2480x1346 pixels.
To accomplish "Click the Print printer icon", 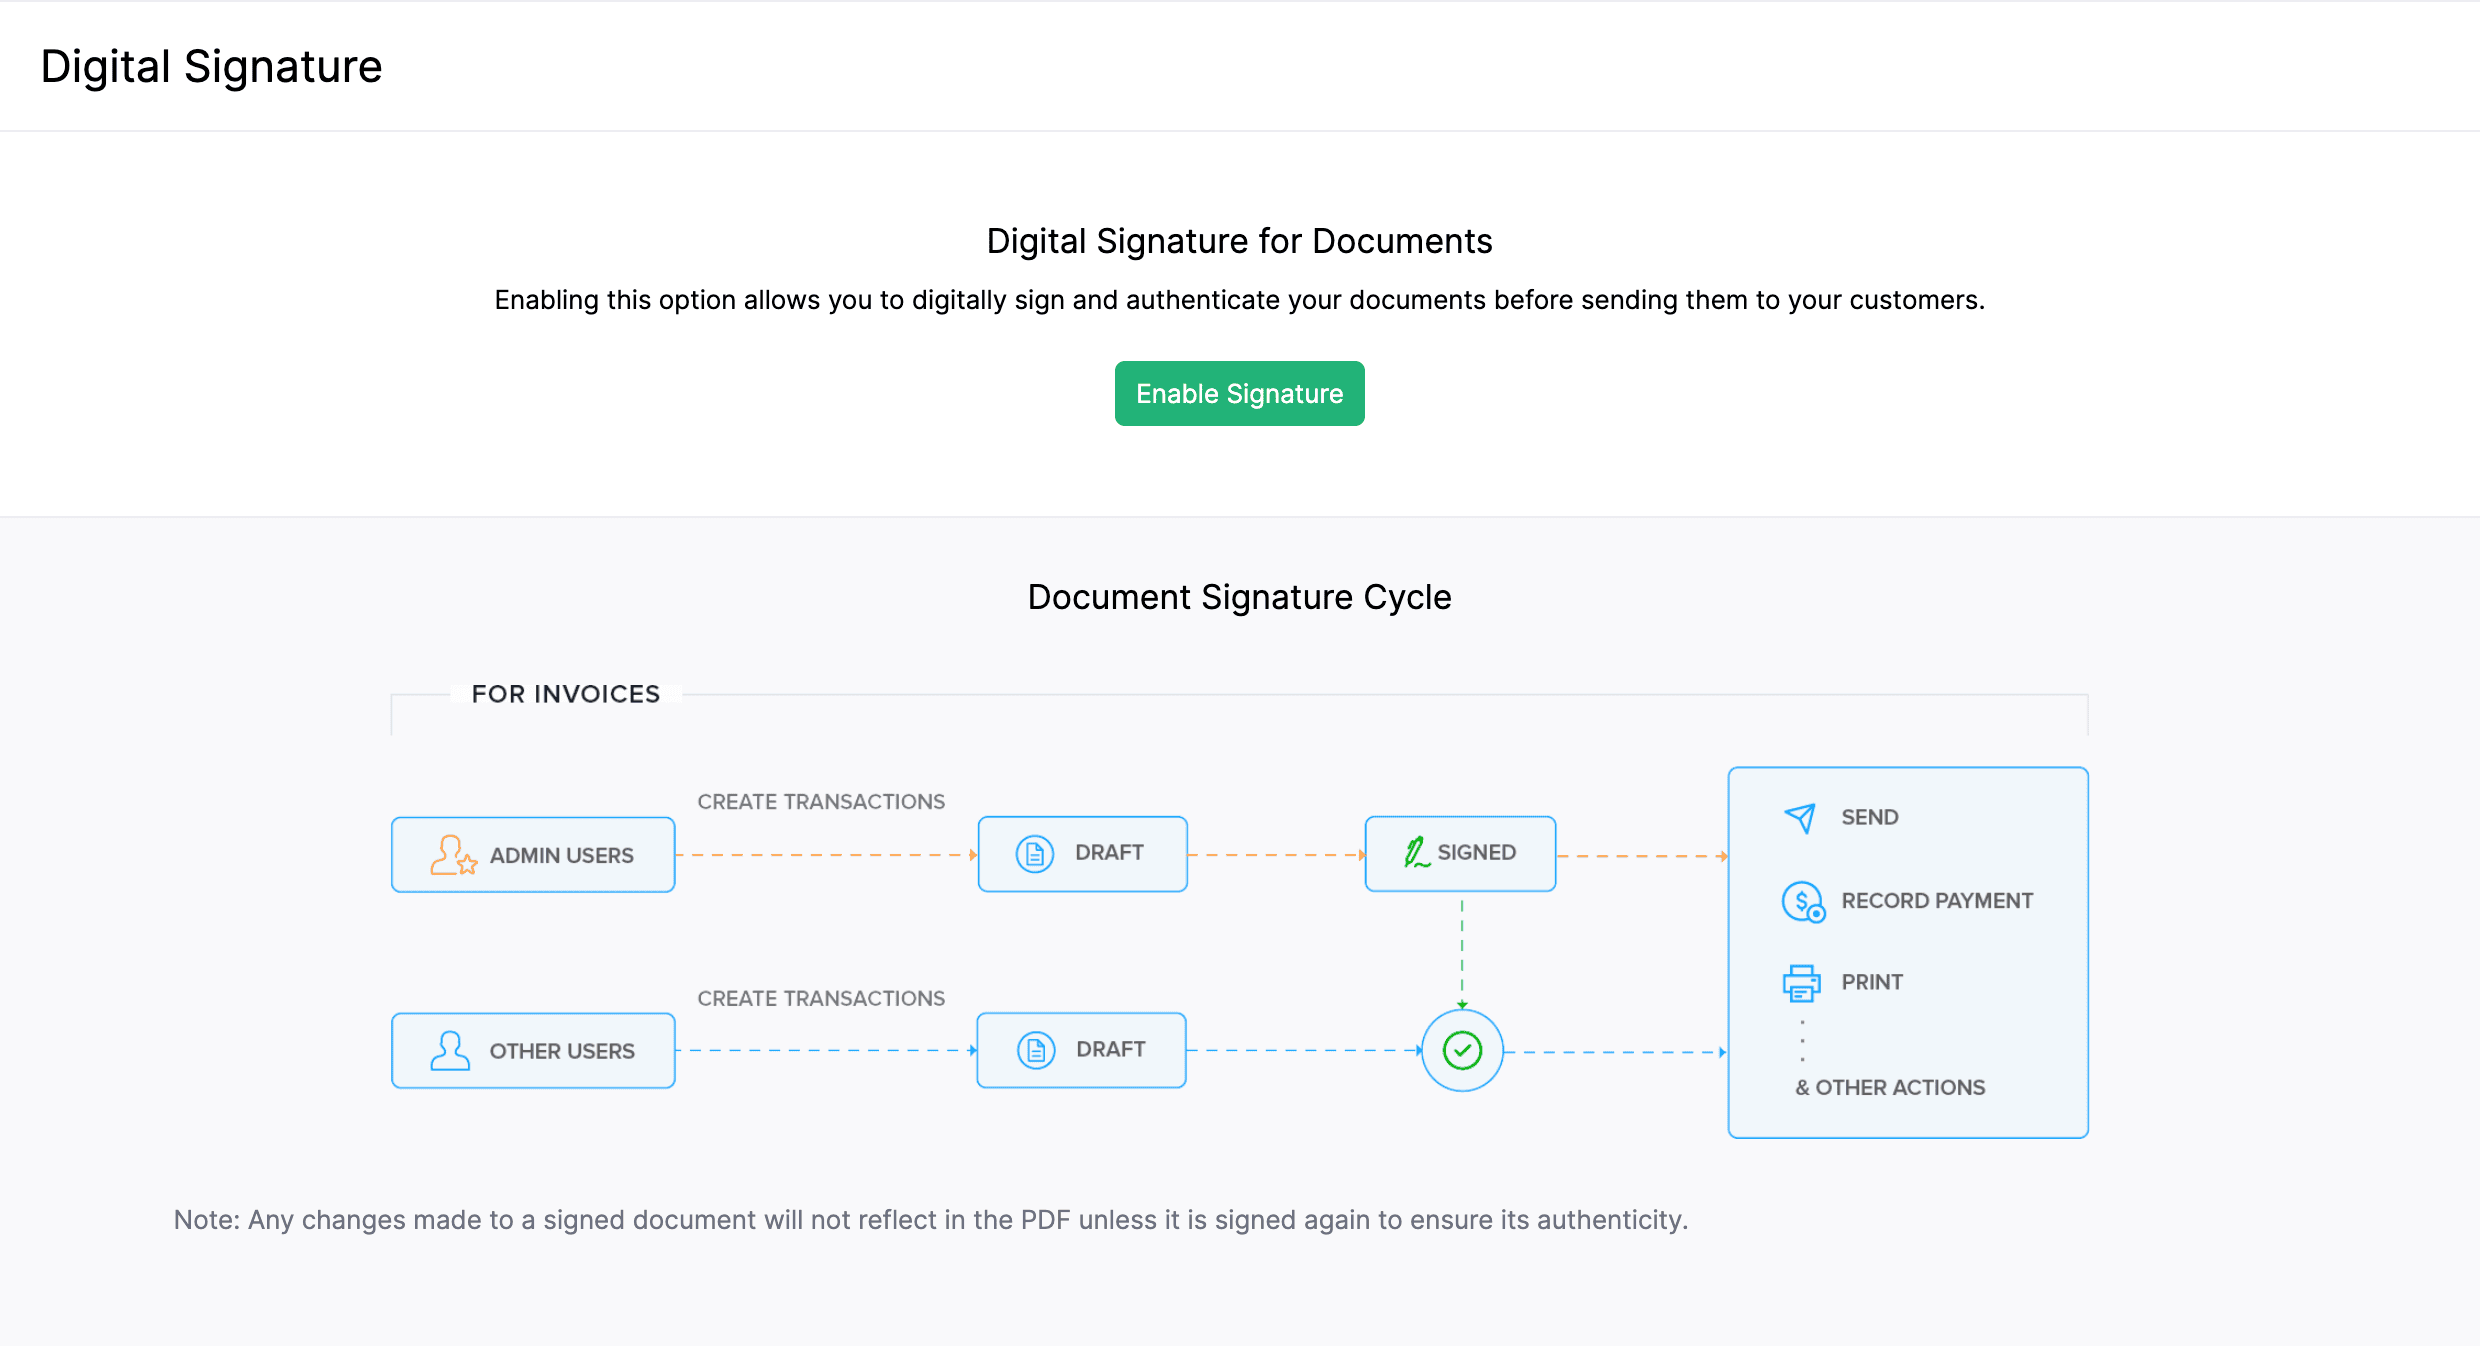I will (x=1801, y=982).
